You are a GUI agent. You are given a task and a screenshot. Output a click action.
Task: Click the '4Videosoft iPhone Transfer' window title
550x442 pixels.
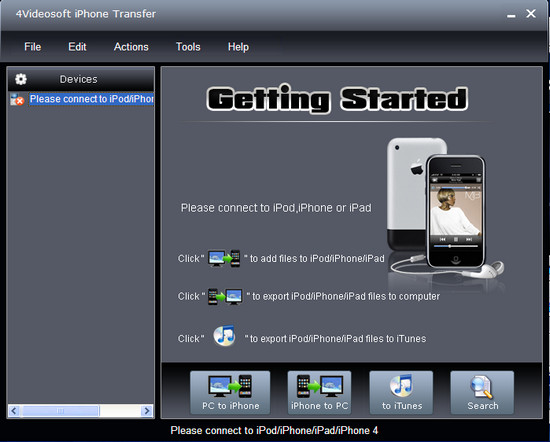pos(86,14)
